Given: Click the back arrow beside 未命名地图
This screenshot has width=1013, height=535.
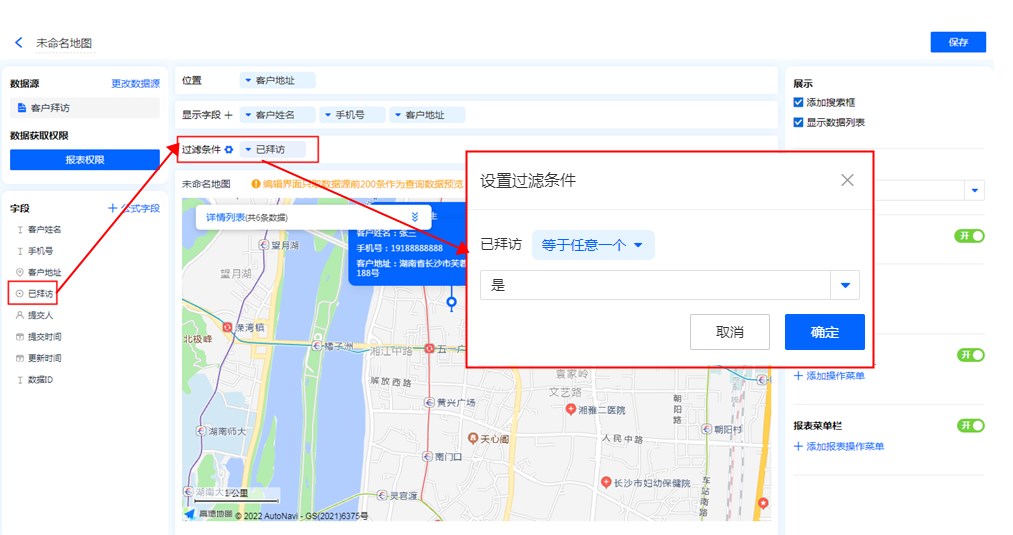Looking at the screenshot, I should click(18, 43).
